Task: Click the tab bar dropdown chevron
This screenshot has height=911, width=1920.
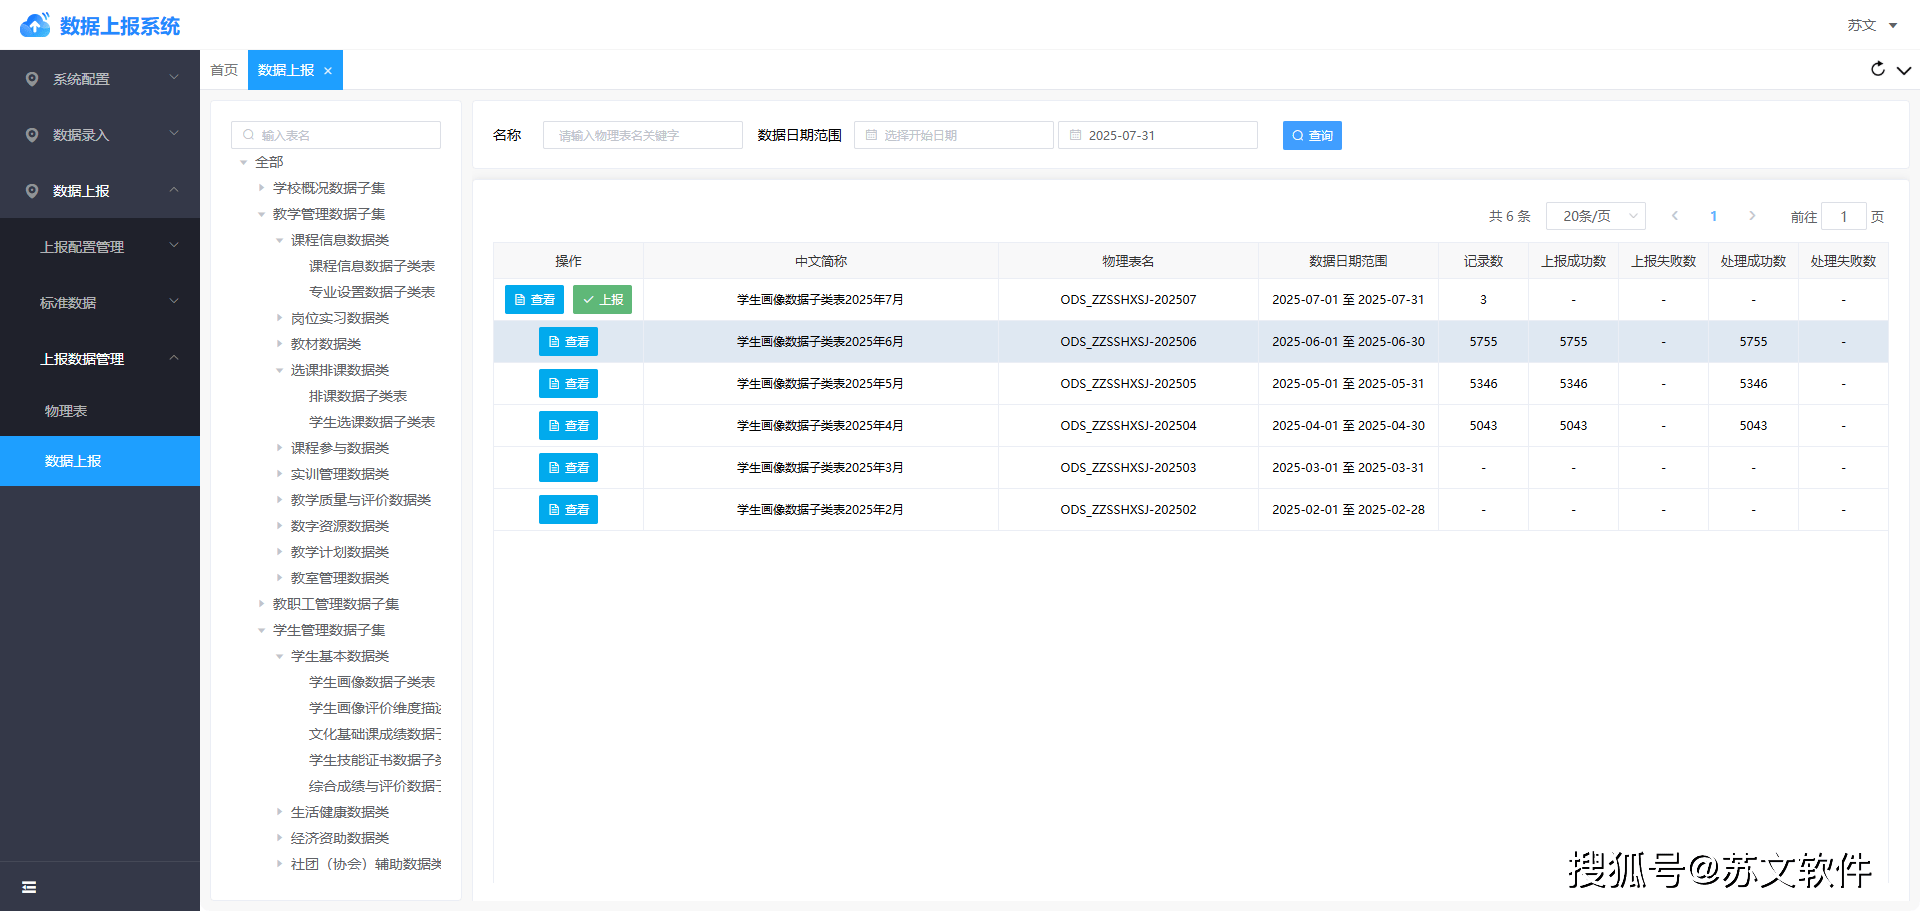Action: click(1903, 70)
